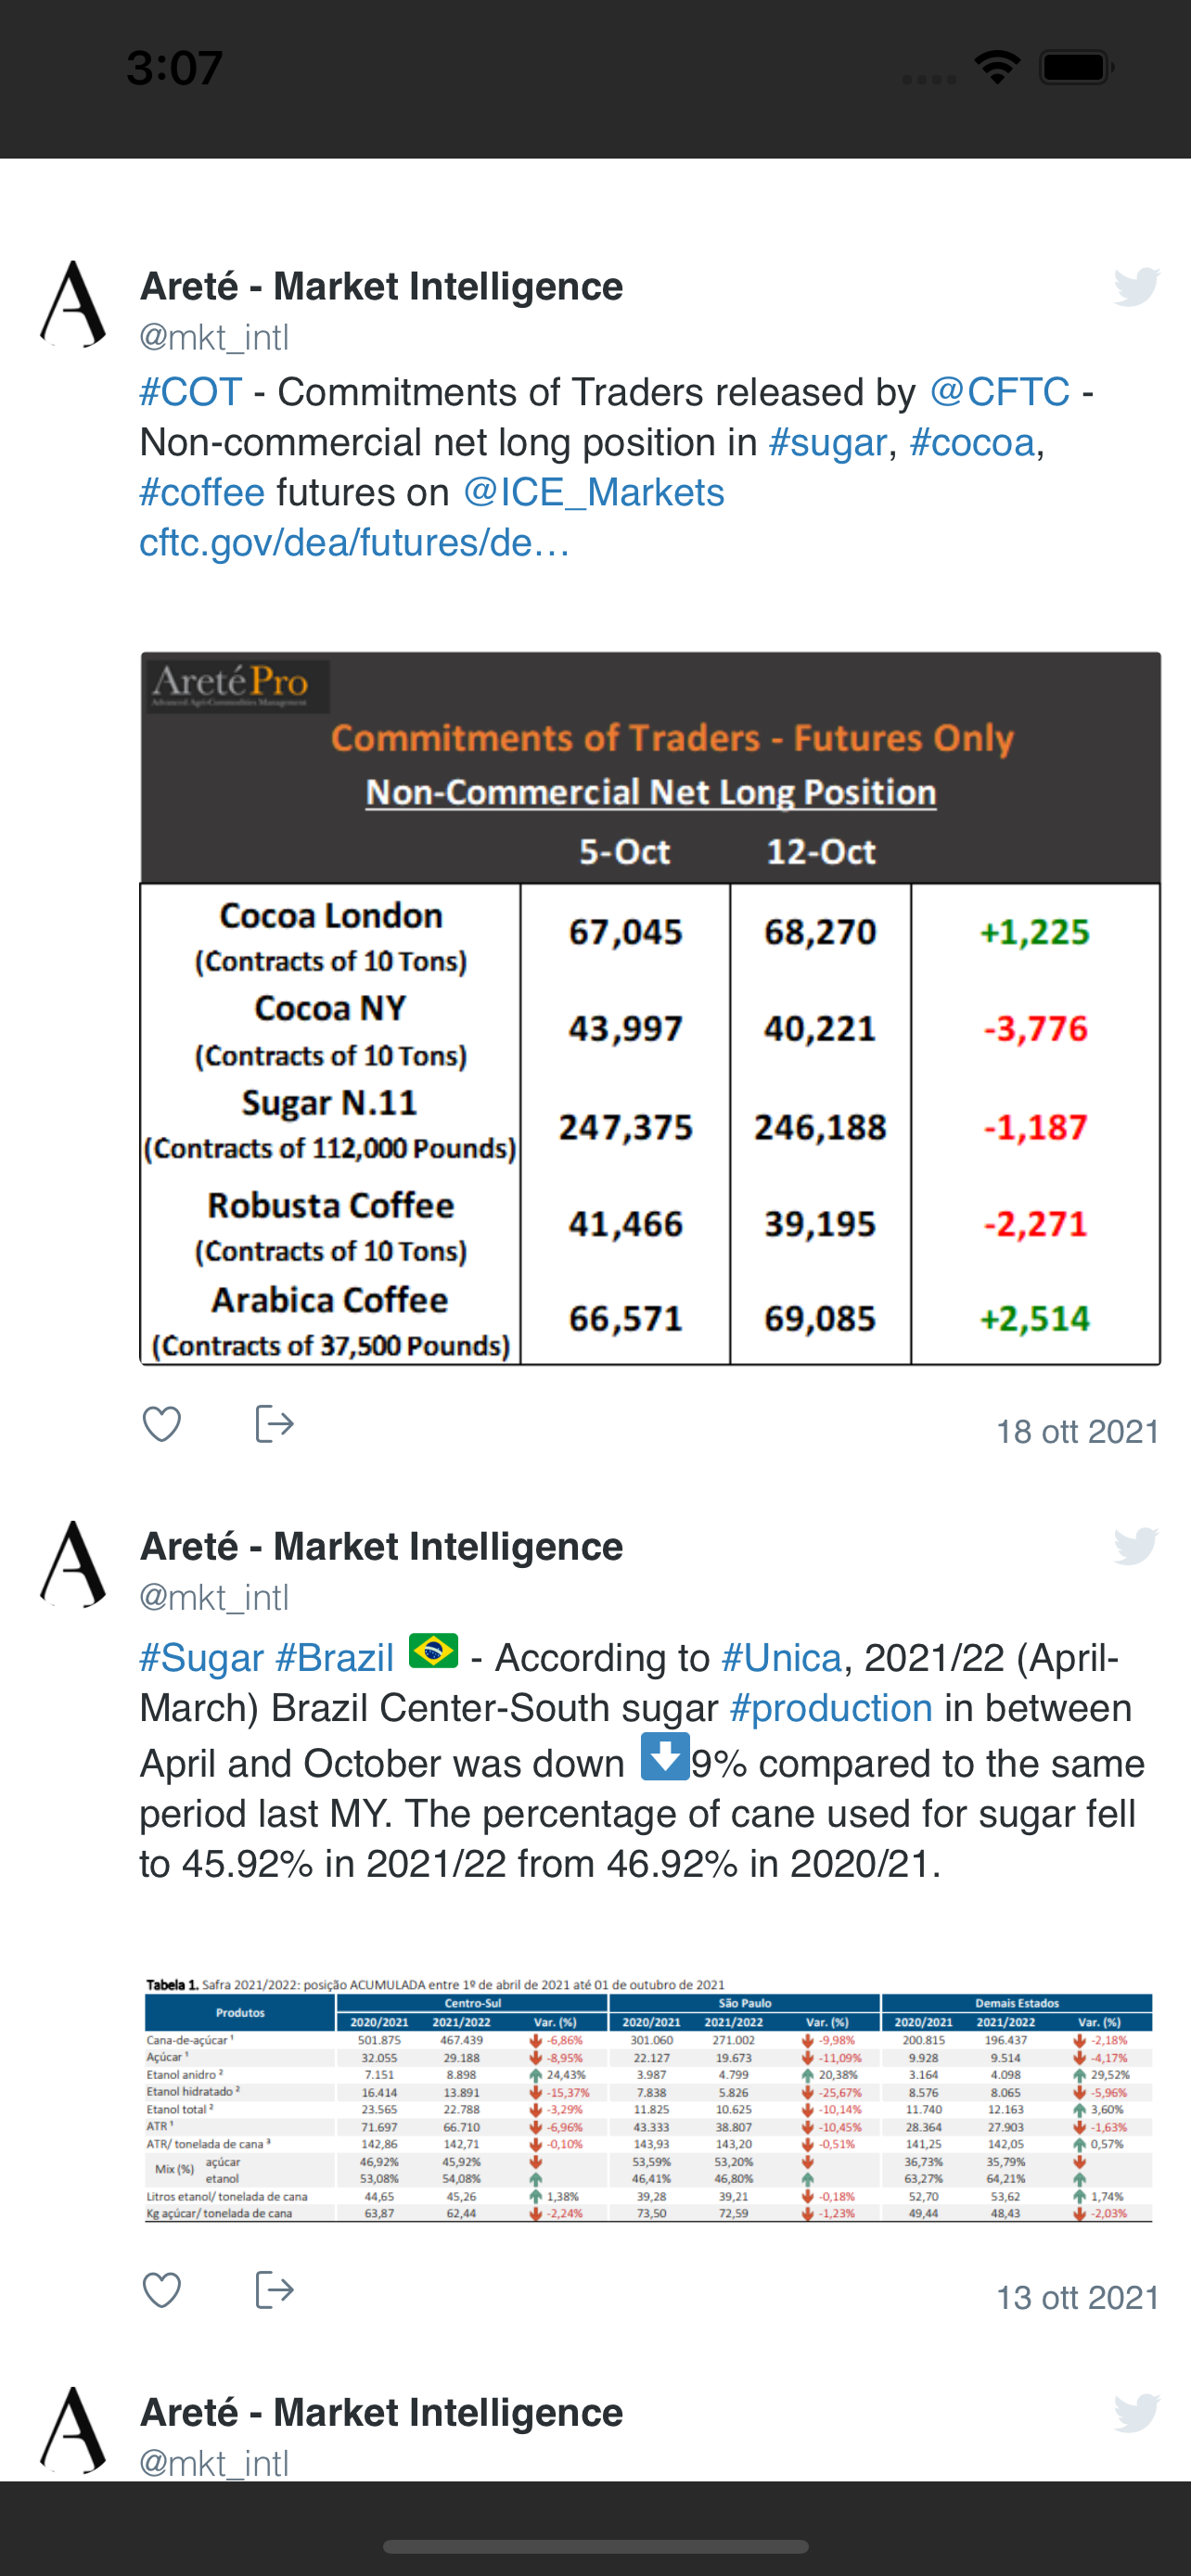1191x2576 pixels.
Task: Open the @CFTC mention link
Action: click(999, 392)
